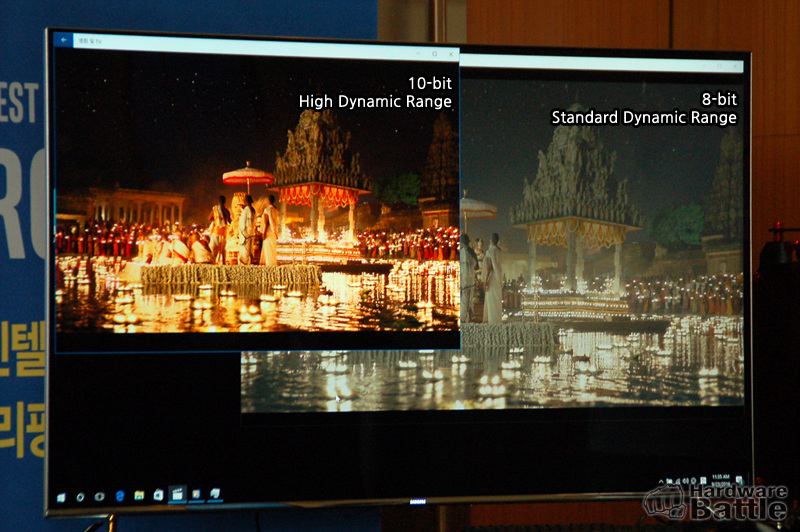Minimize the 10-bit HDR video window
Viewport: 800px width, 532px height.
click(x=418, y=53)
